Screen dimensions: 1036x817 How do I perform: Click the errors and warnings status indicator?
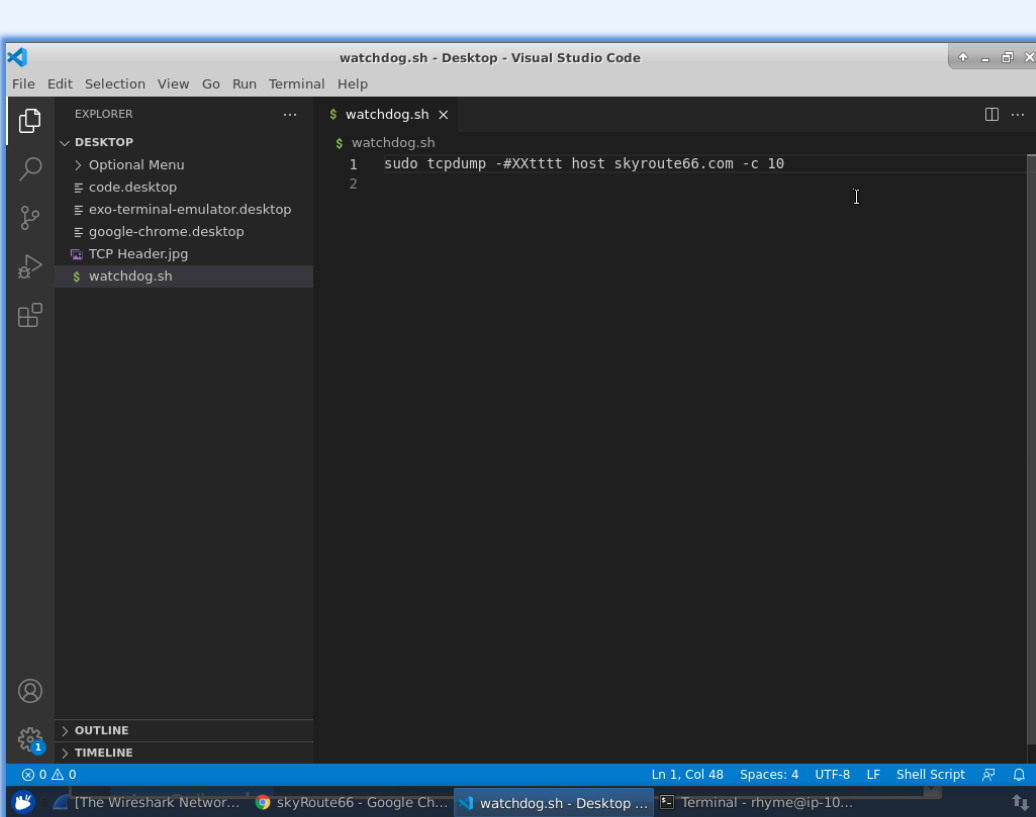click(49, 774)
